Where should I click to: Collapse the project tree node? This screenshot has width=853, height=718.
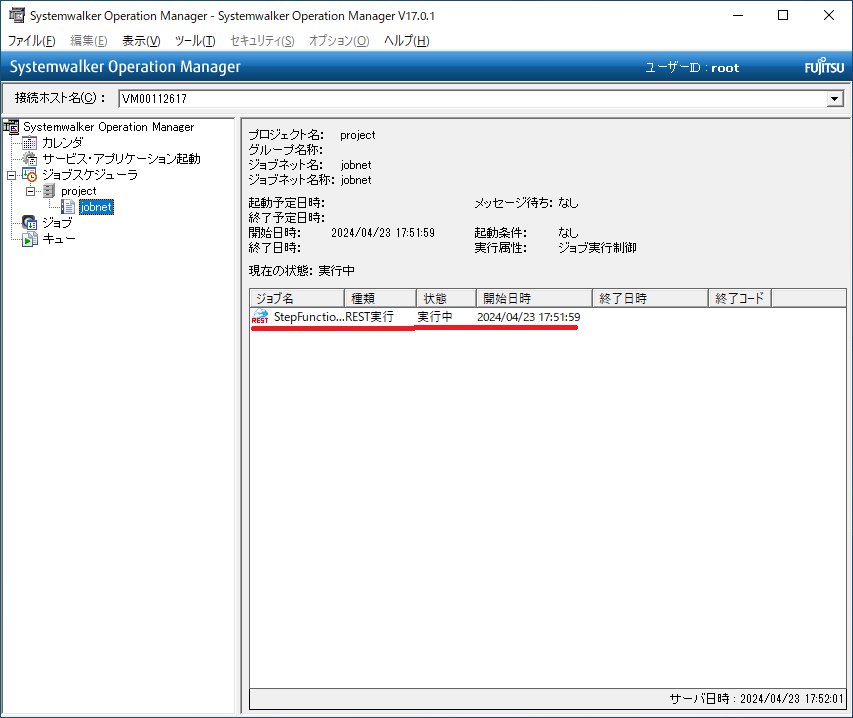coord(30,191)
